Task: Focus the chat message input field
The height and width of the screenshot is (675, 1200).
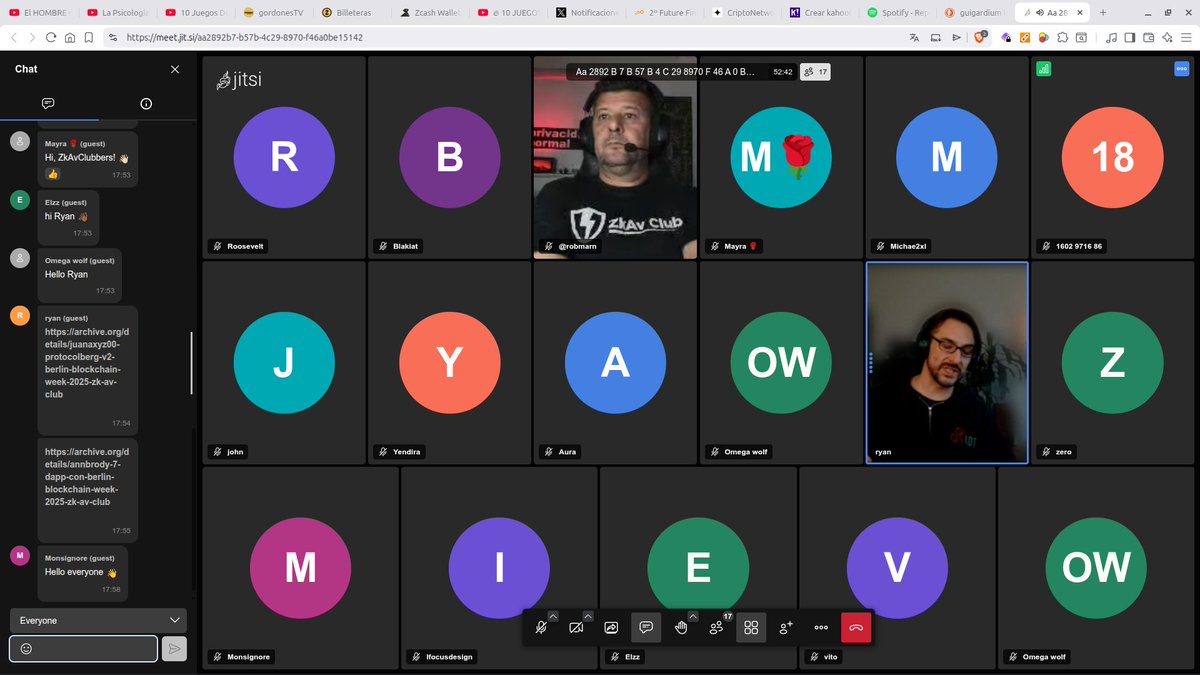Action: click(x=84, y=649)
